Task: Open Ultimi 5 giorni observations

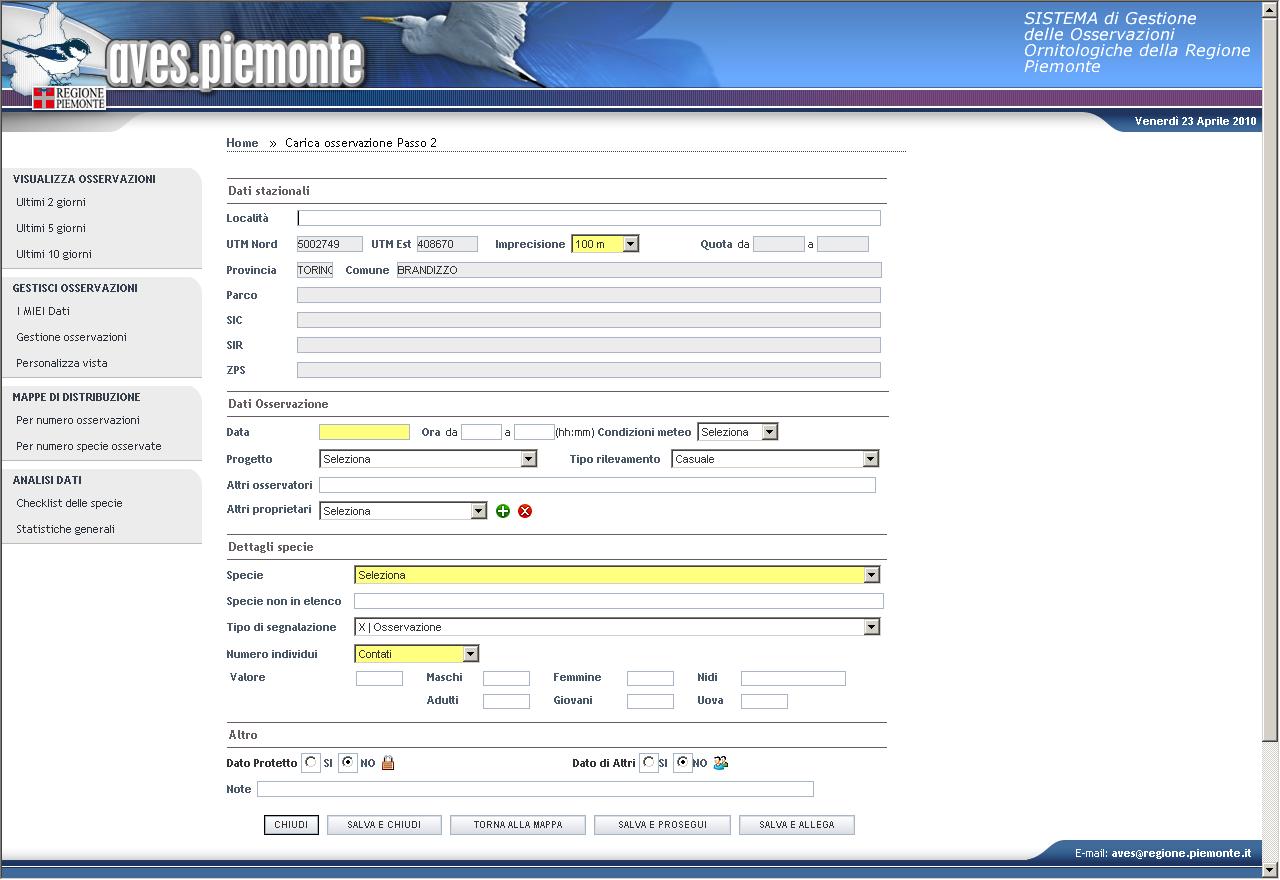Action: (x=51, y=228)
